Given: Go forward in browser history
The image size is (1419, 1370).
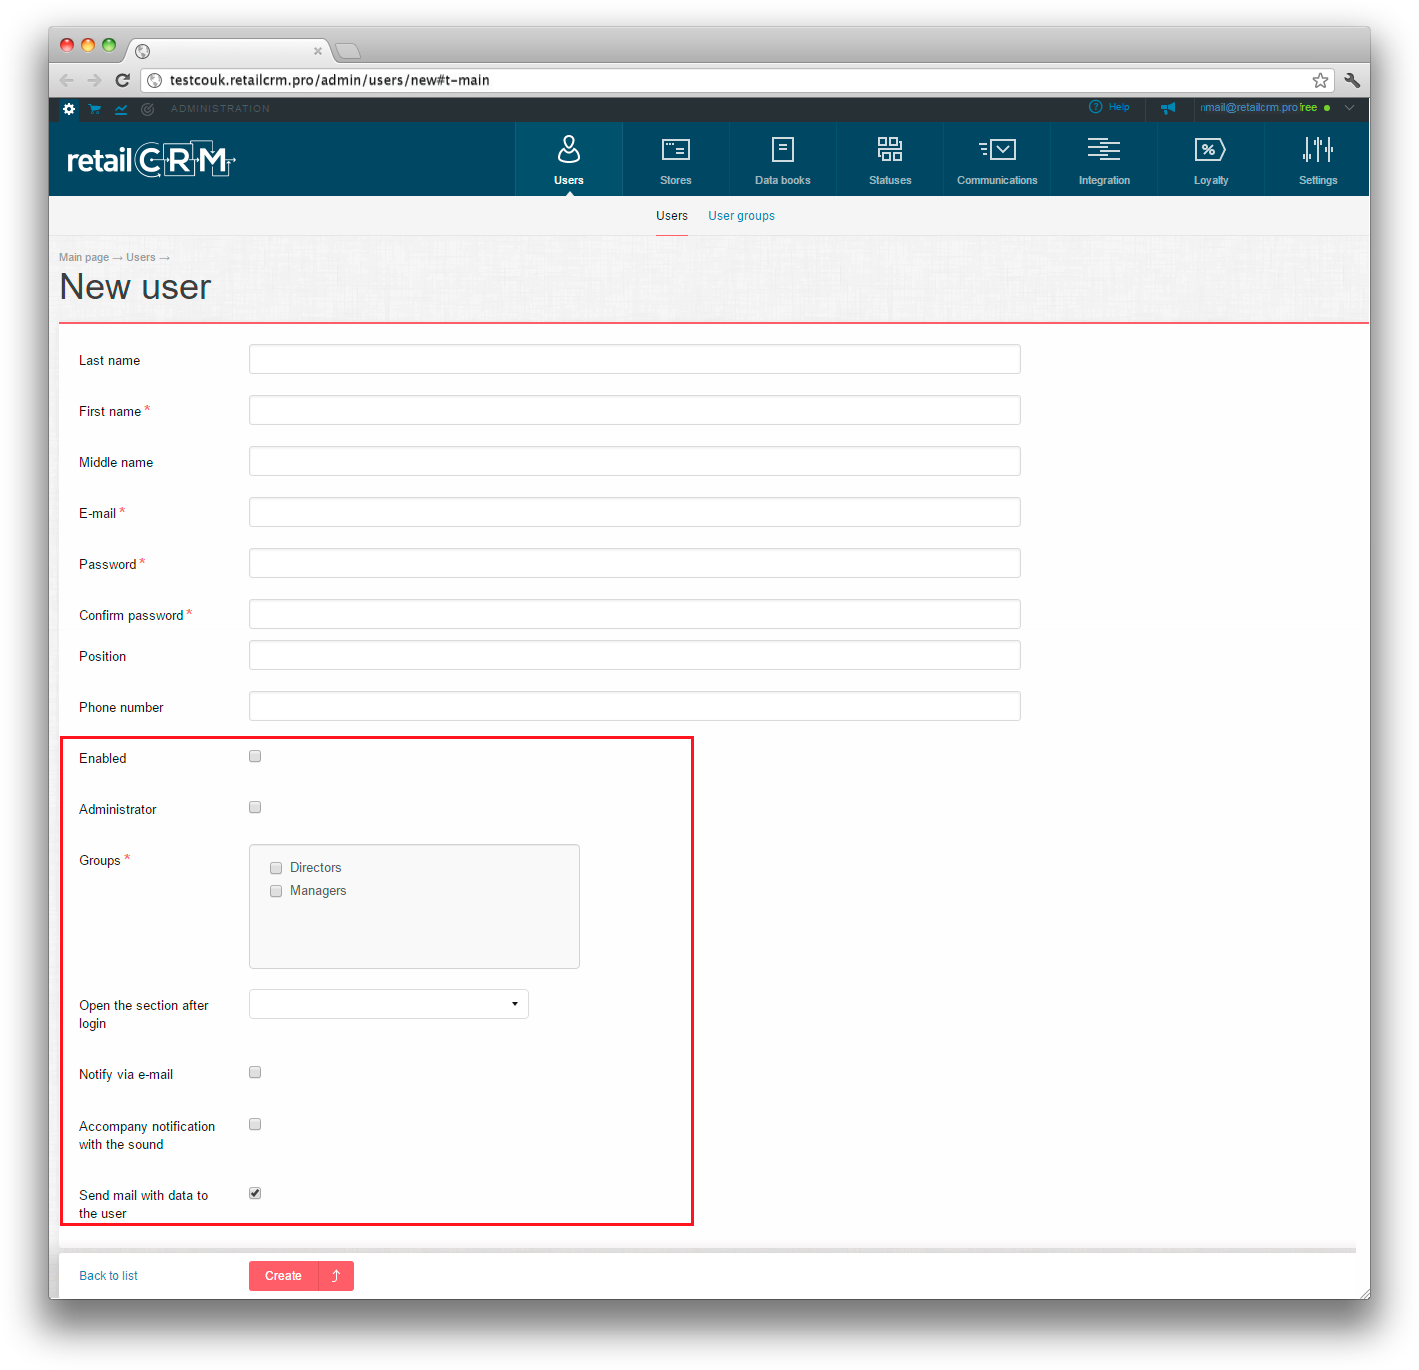Looking at the screenshot, I should 94,80.
